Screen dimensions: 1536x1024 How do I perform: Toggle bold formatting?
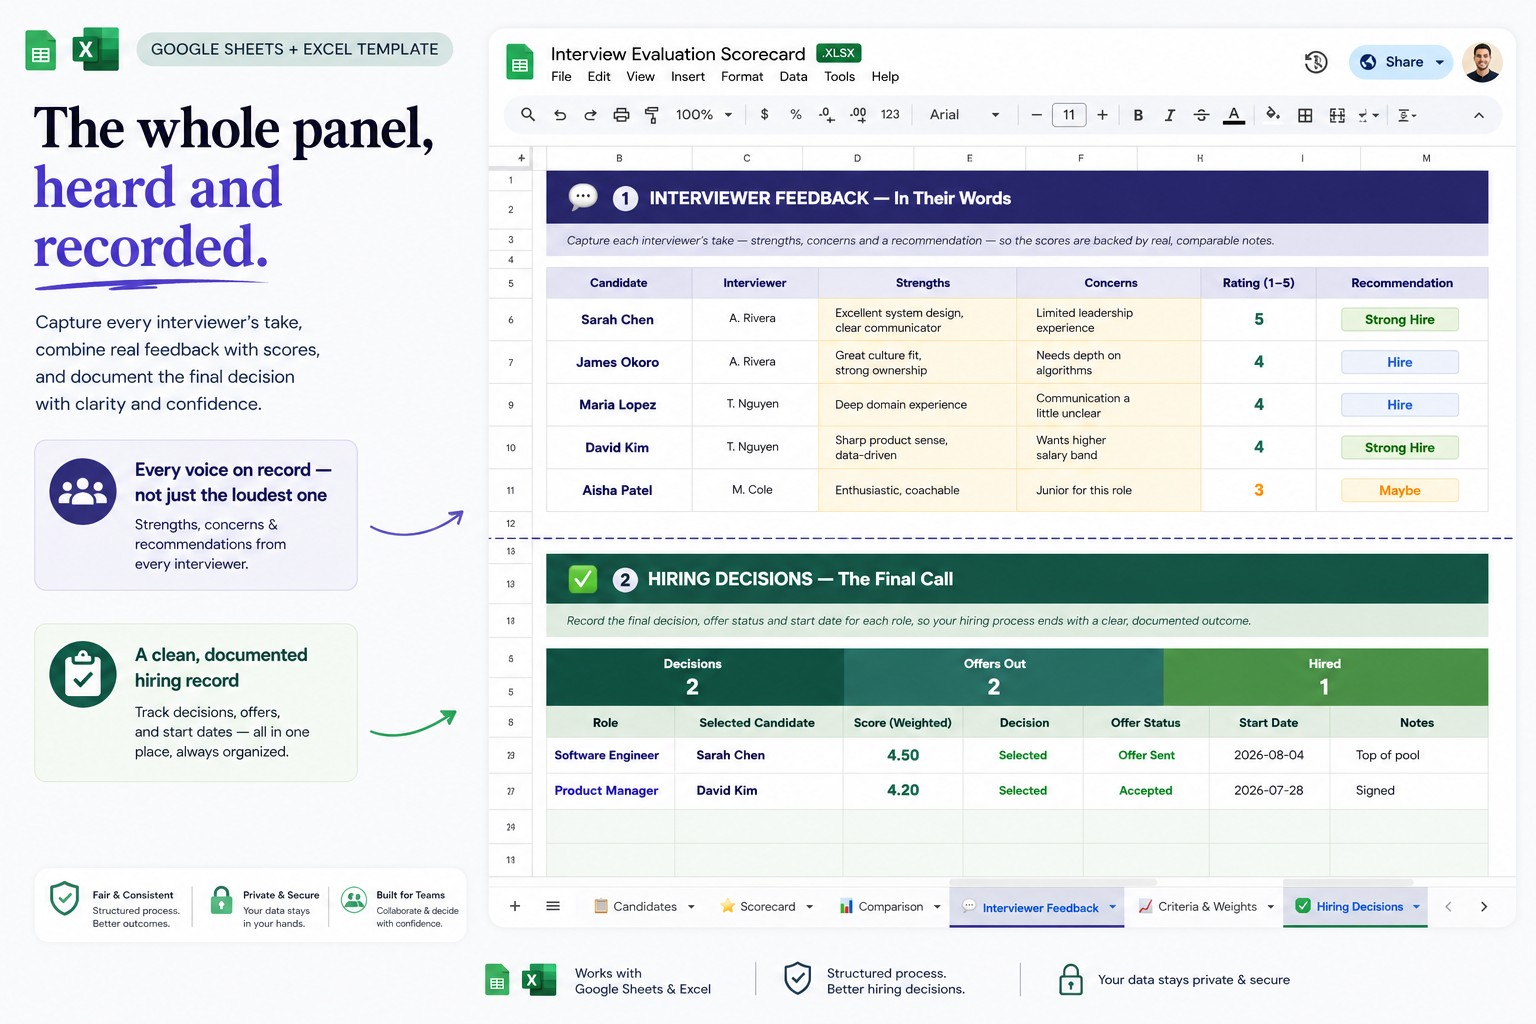[1138, 115]
